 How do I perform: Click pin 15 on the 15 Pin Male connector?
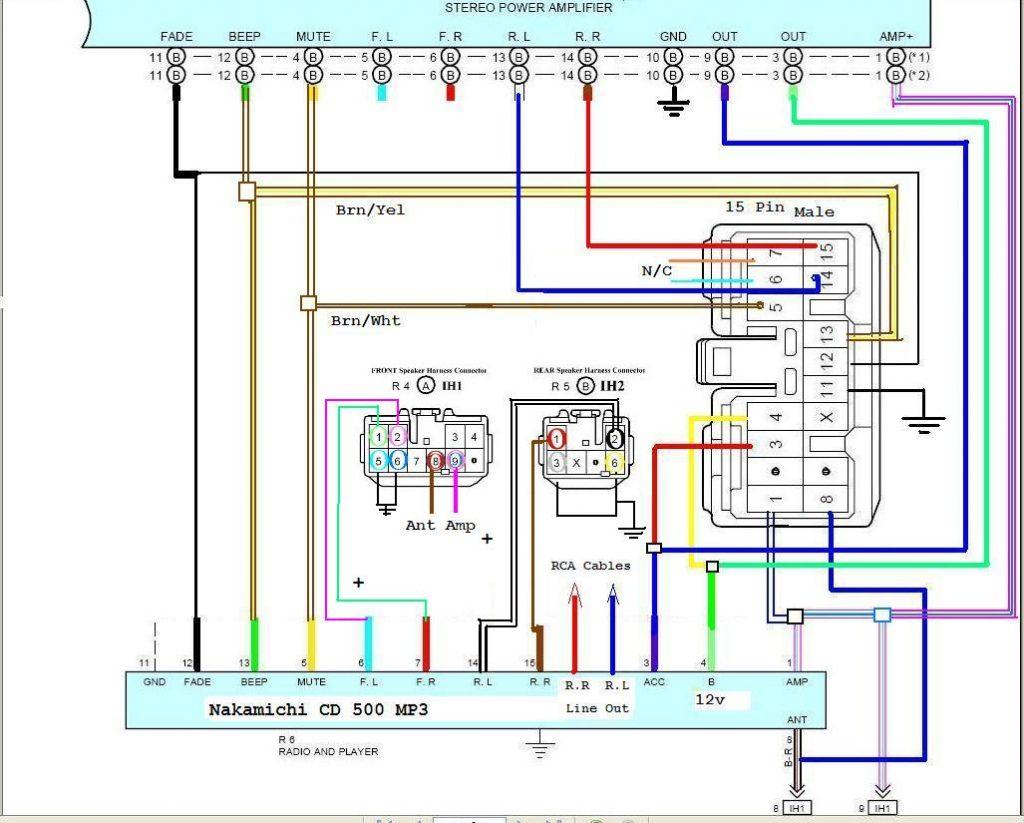pyautogui.click(x=825, y=252)
